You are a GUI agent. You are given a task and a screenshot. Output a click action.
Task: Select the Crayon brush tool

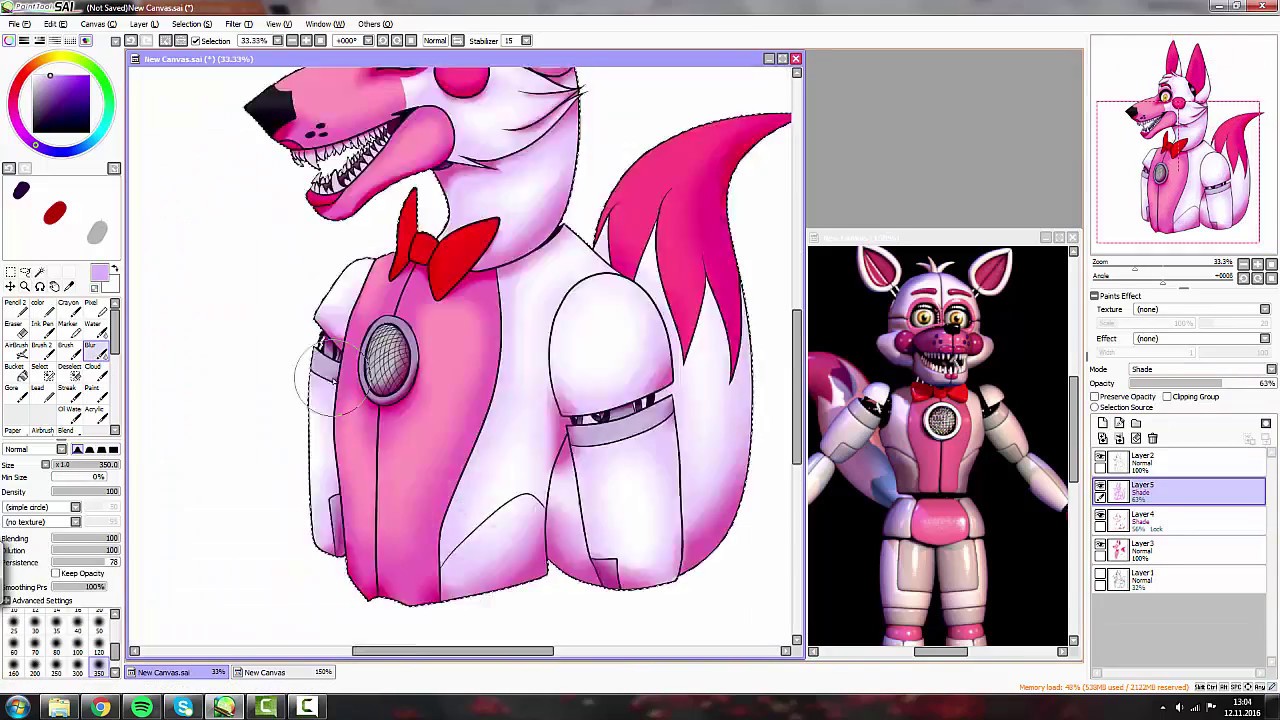point(69,309)
